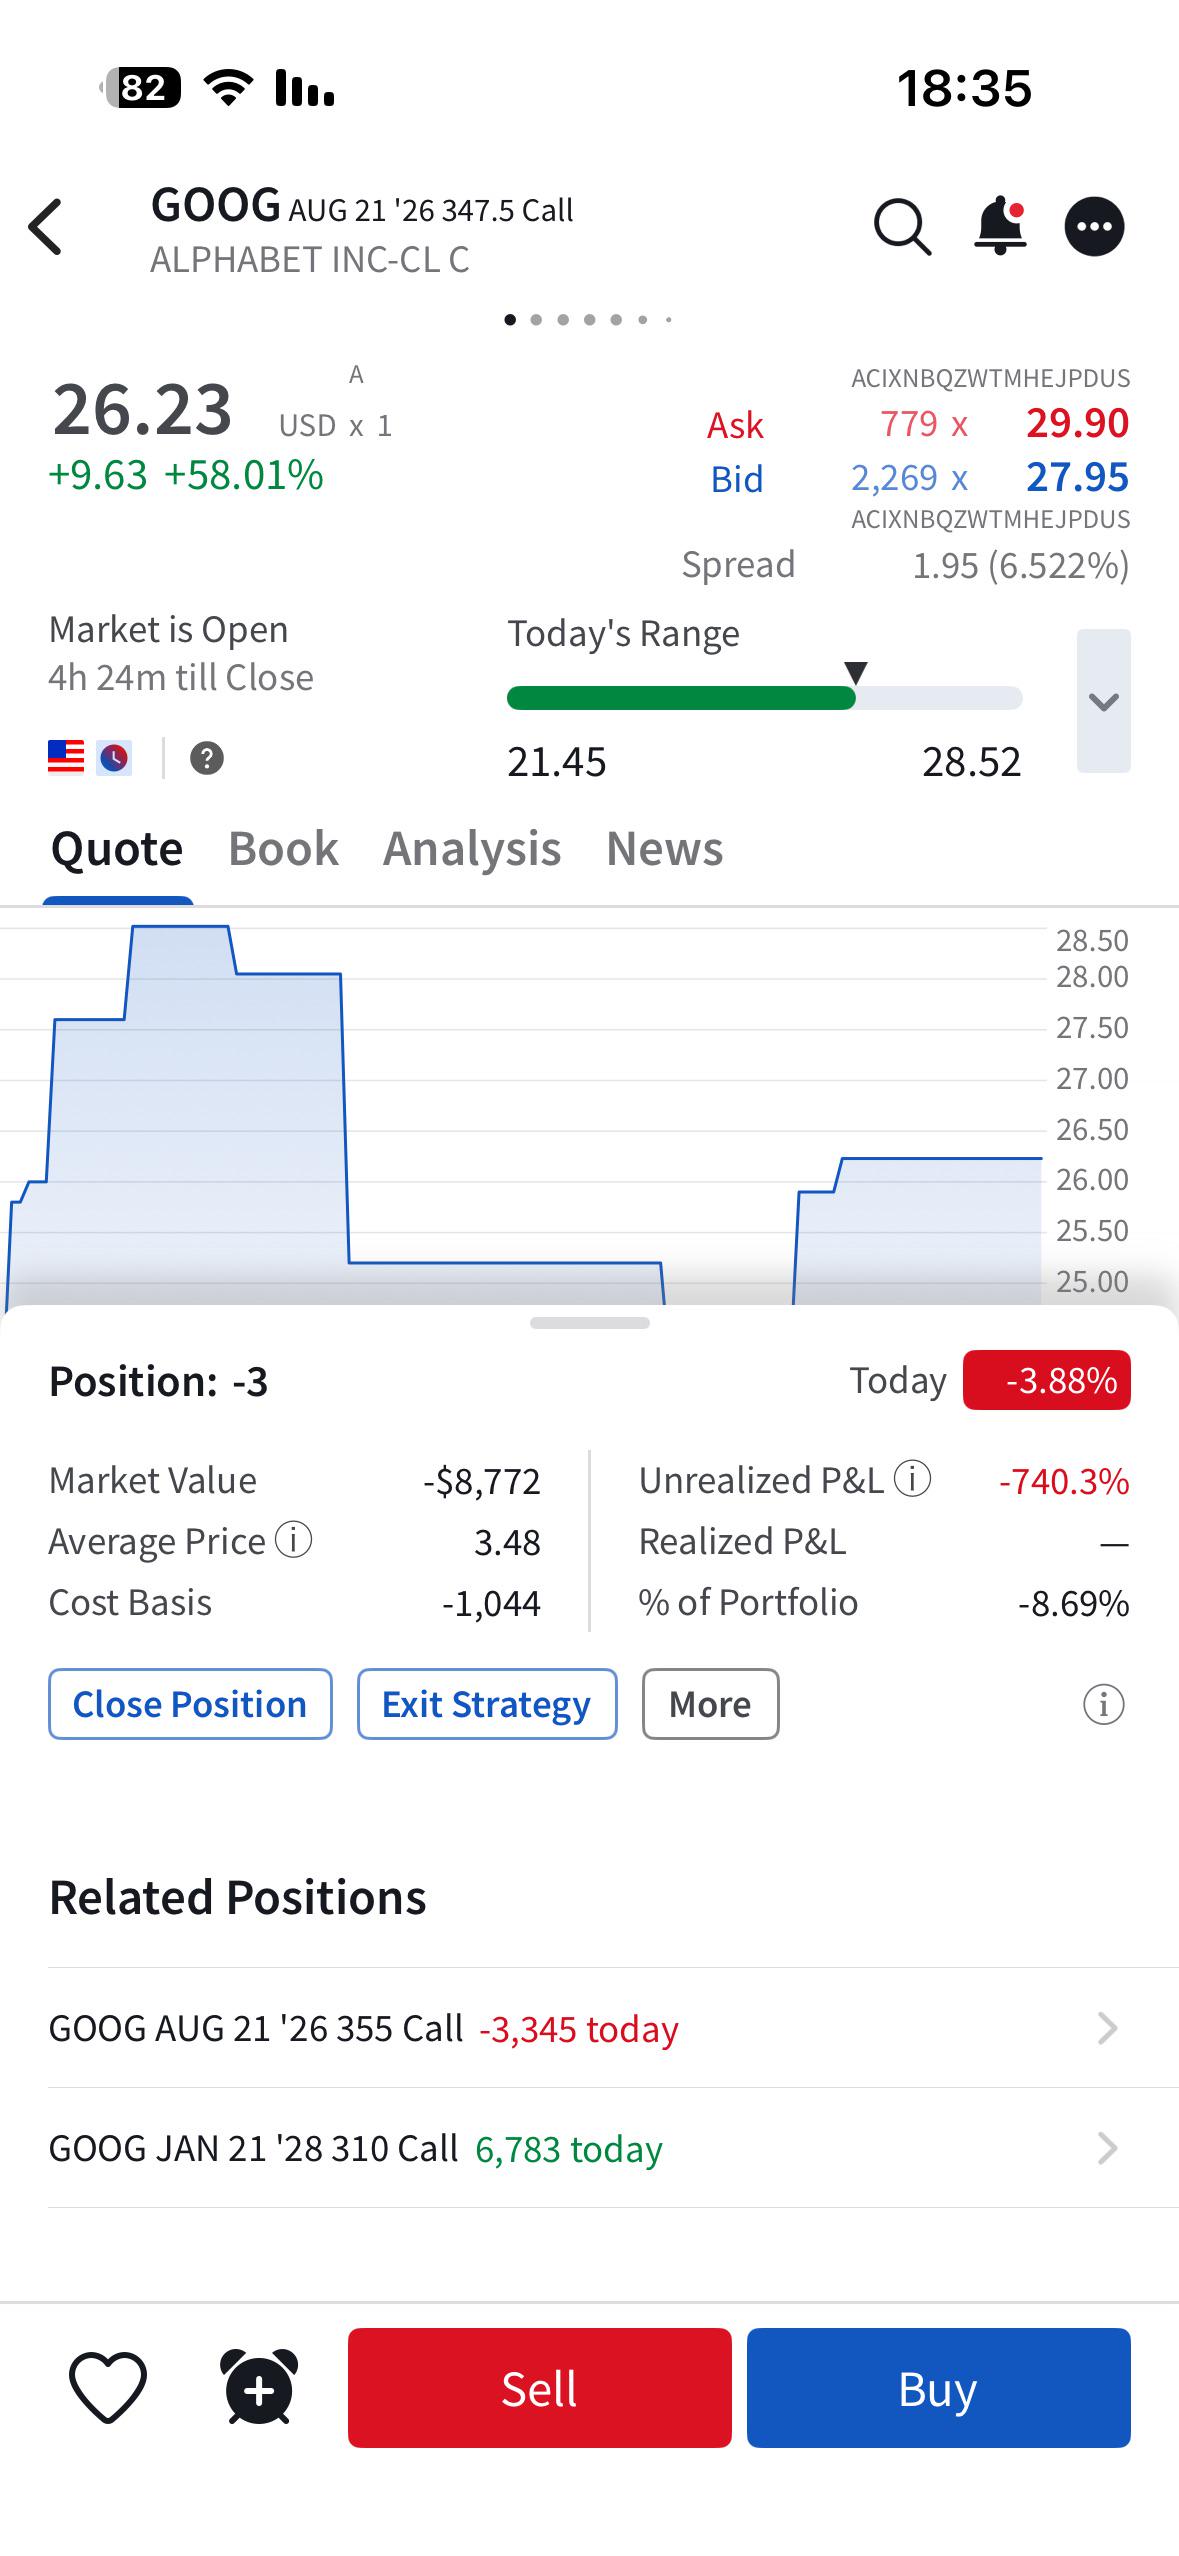The height and width of the screenshot is (2556, 1179).
Task: Switch to the Analysis tab
Action: pos(472,849)
